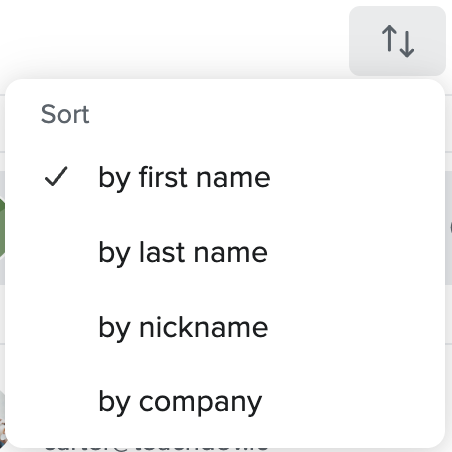Click the word "first" in the checked option
Viewport: 452px width, 452px height.
pyautogui.click(x=165, y=177)
